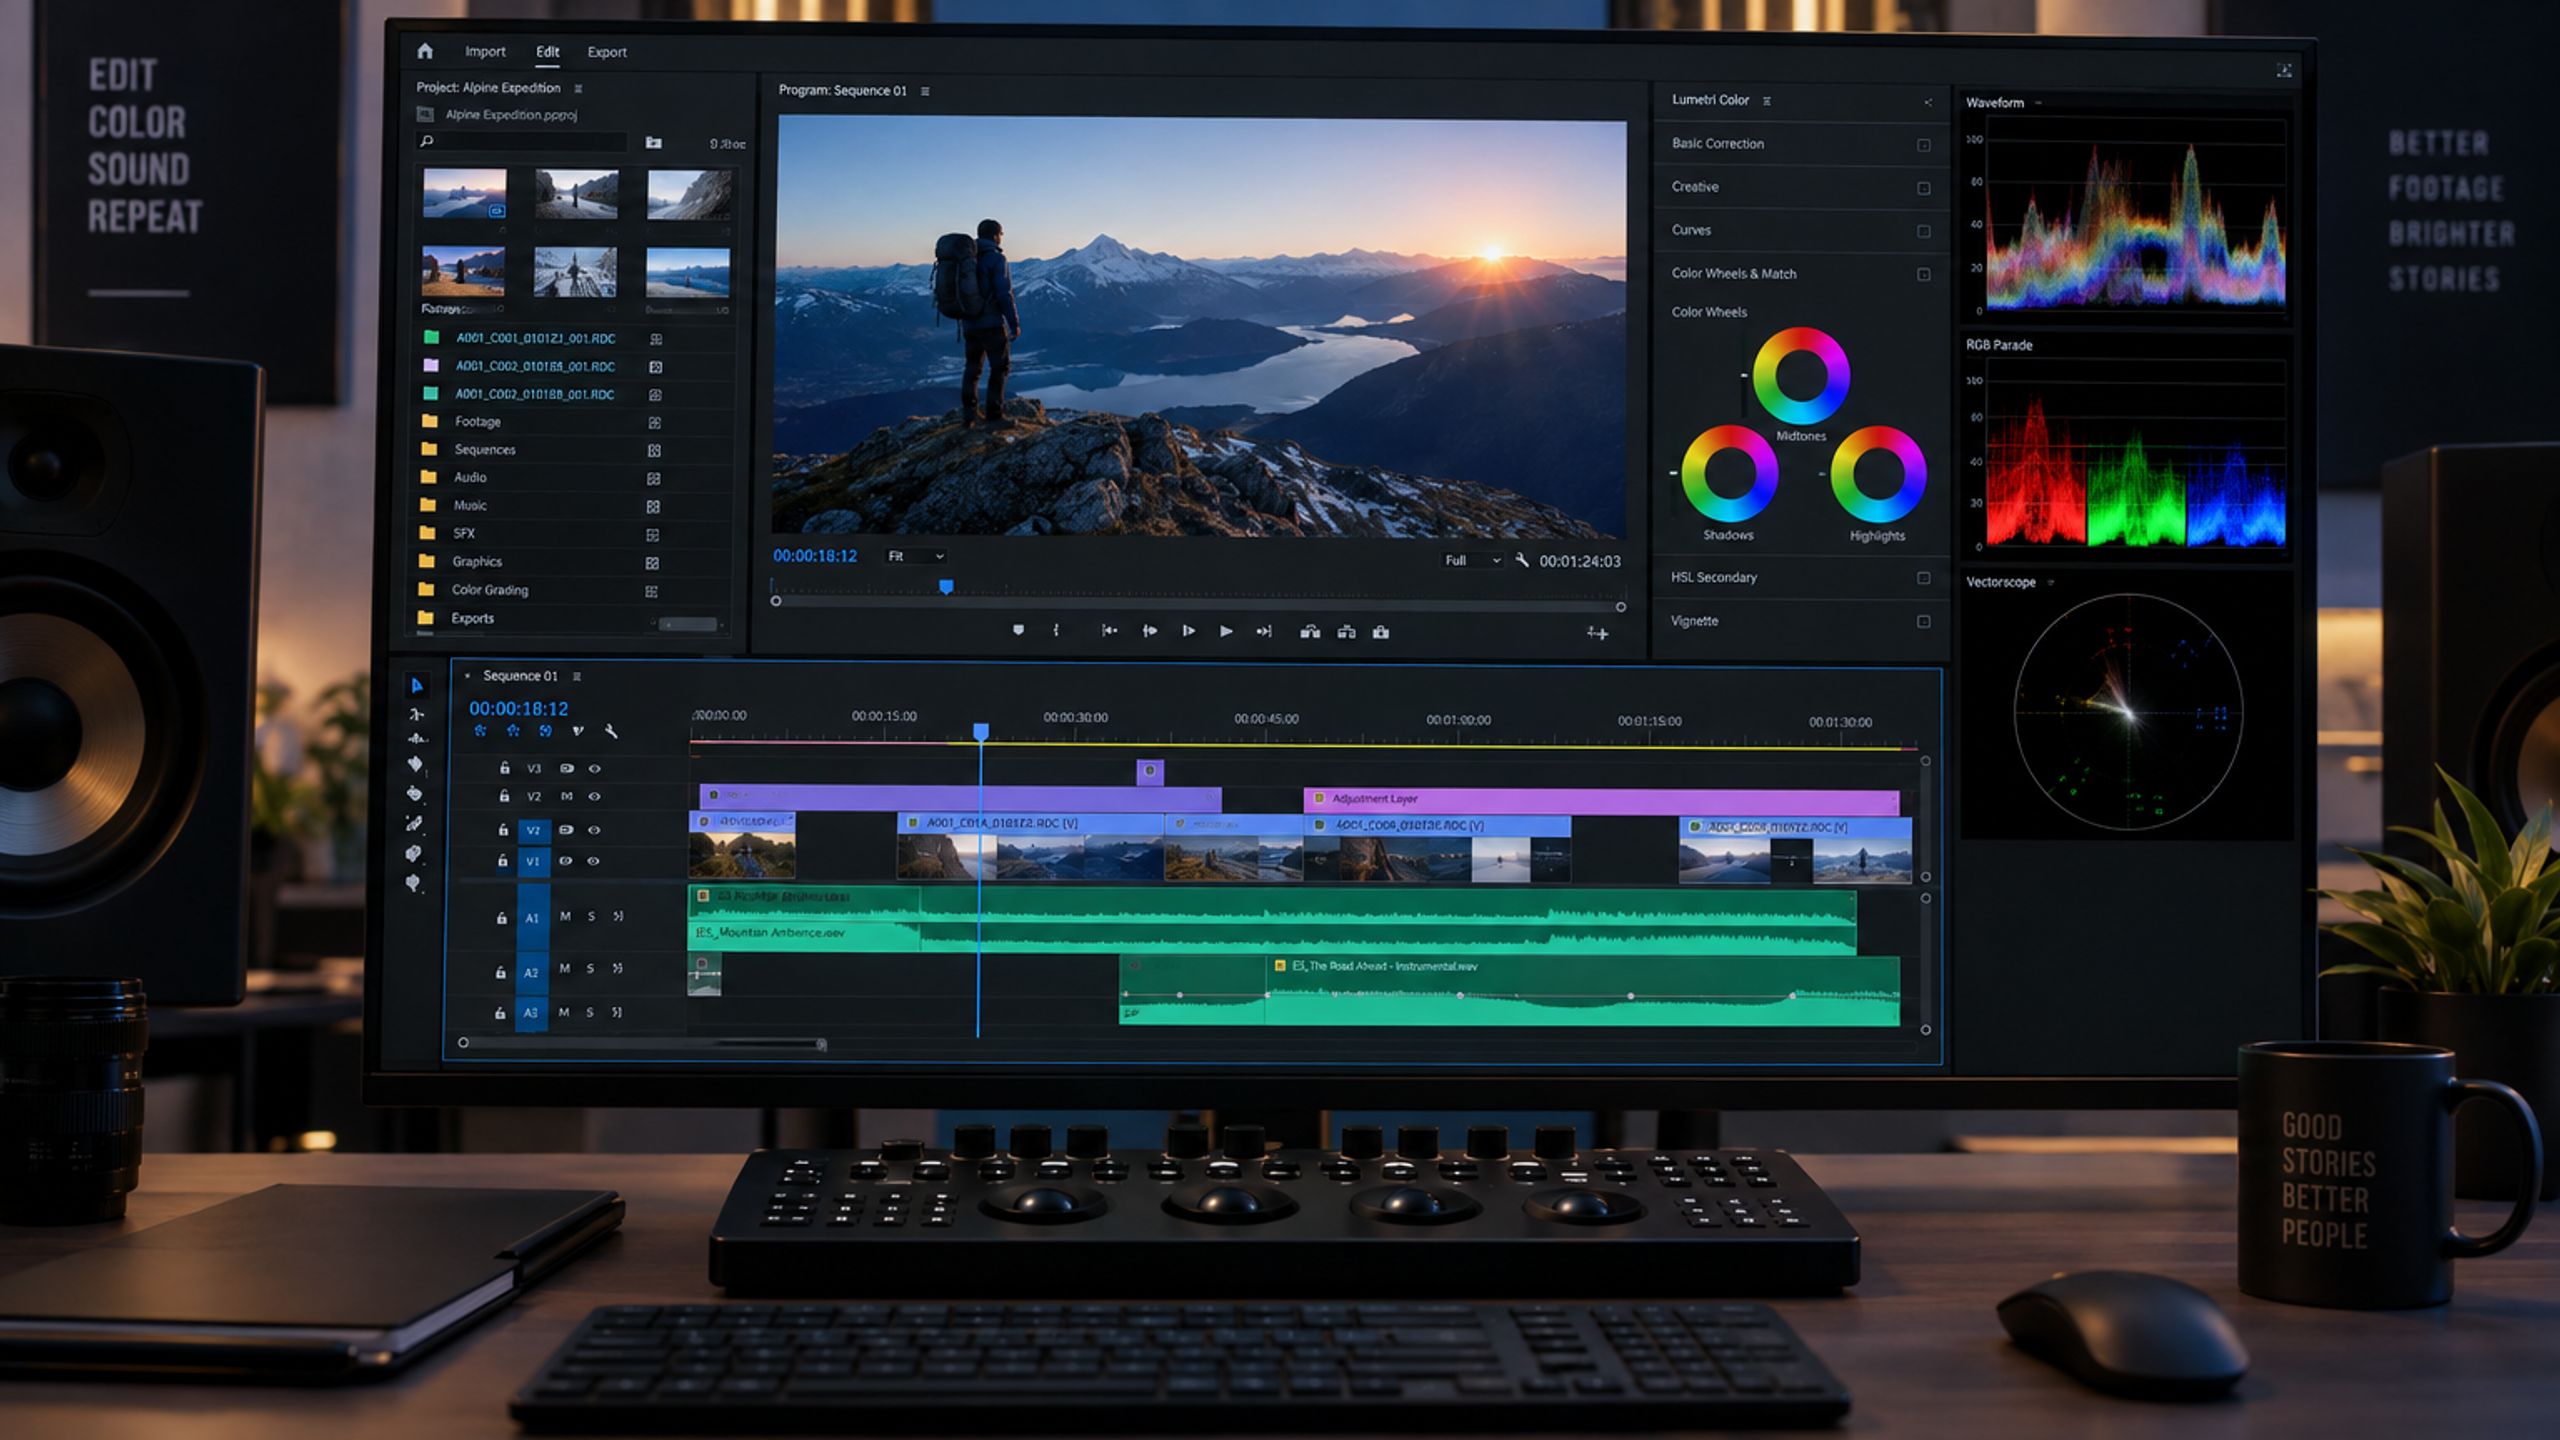2560x1440 pixels.
Task: Play the sequence in Program monitor
Action: tap(1226, 631)
